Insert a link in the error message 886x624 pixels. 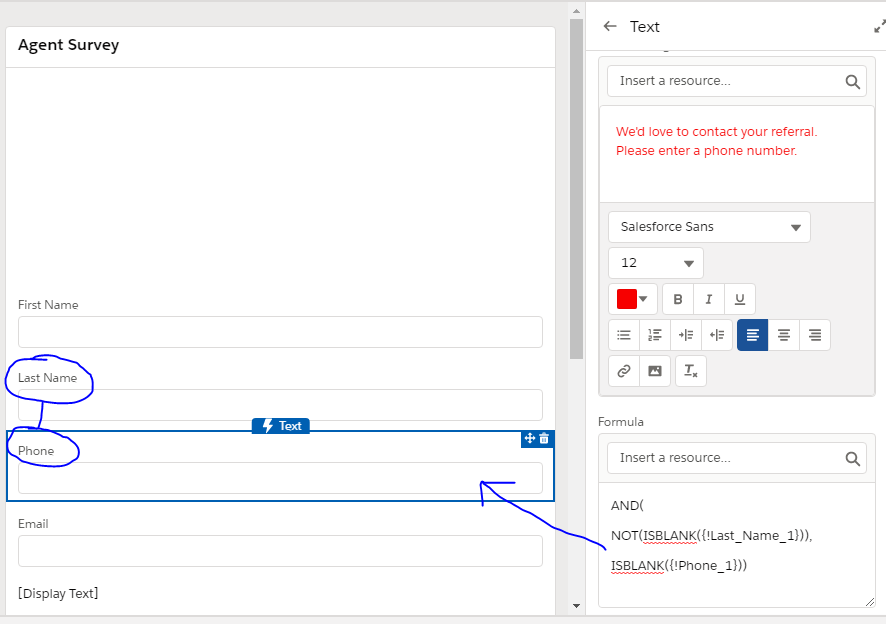624,371
